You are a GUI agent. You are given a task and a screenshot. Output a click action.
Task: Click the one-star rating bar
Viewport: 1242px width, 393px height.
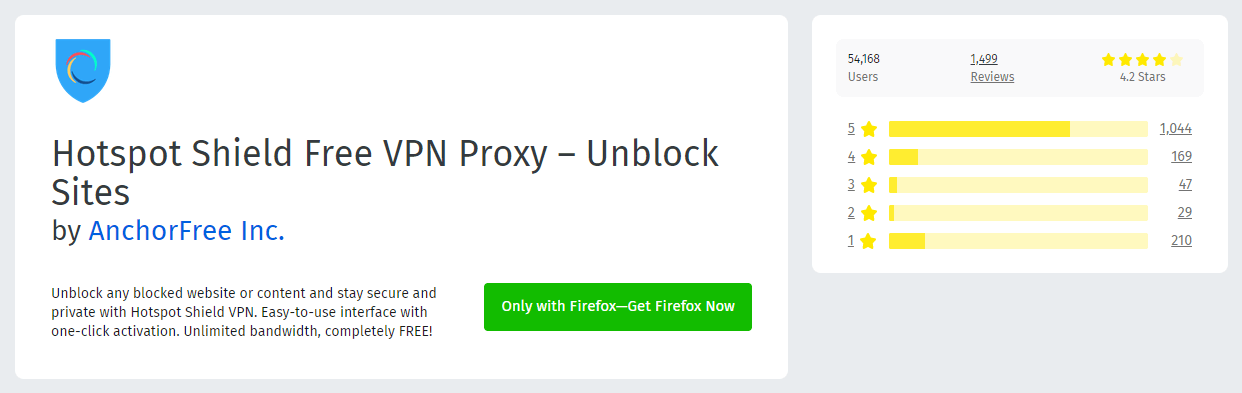coord(1018,241)
